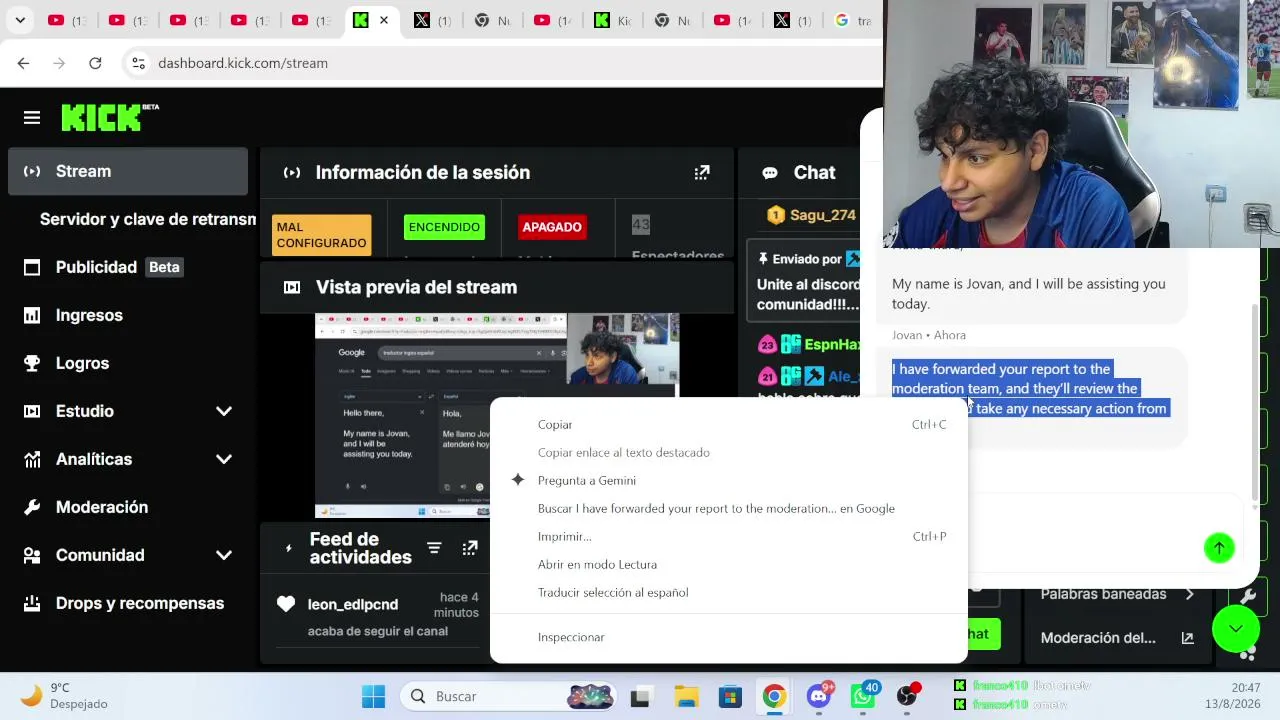Click the stream preview thumbnail

tap(497, 415)
